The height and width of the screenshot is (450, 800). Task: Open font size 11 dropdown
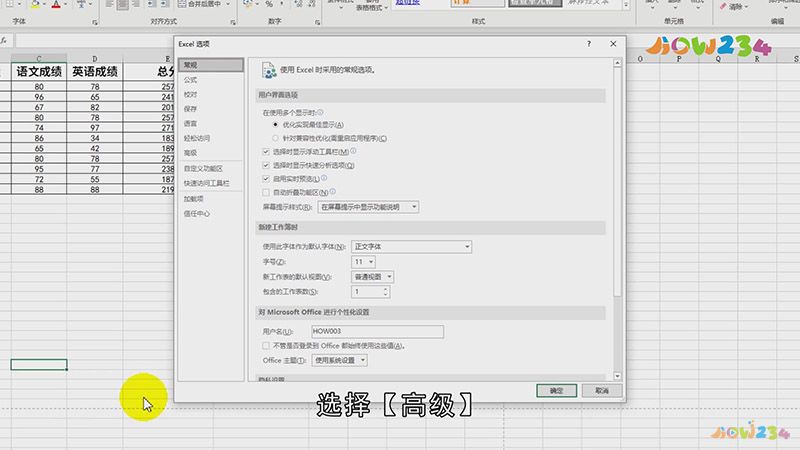pos(363,262)
